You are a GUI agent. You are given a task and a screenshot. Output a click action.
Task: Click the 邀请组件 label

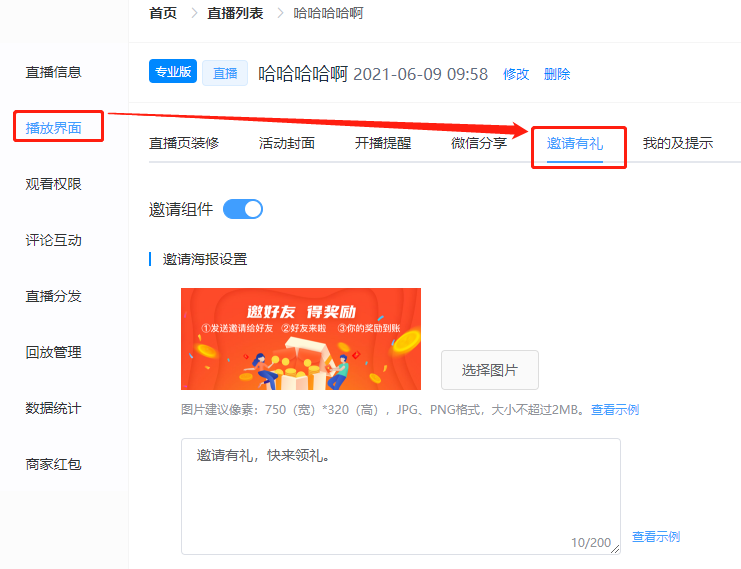click(181, 209)
